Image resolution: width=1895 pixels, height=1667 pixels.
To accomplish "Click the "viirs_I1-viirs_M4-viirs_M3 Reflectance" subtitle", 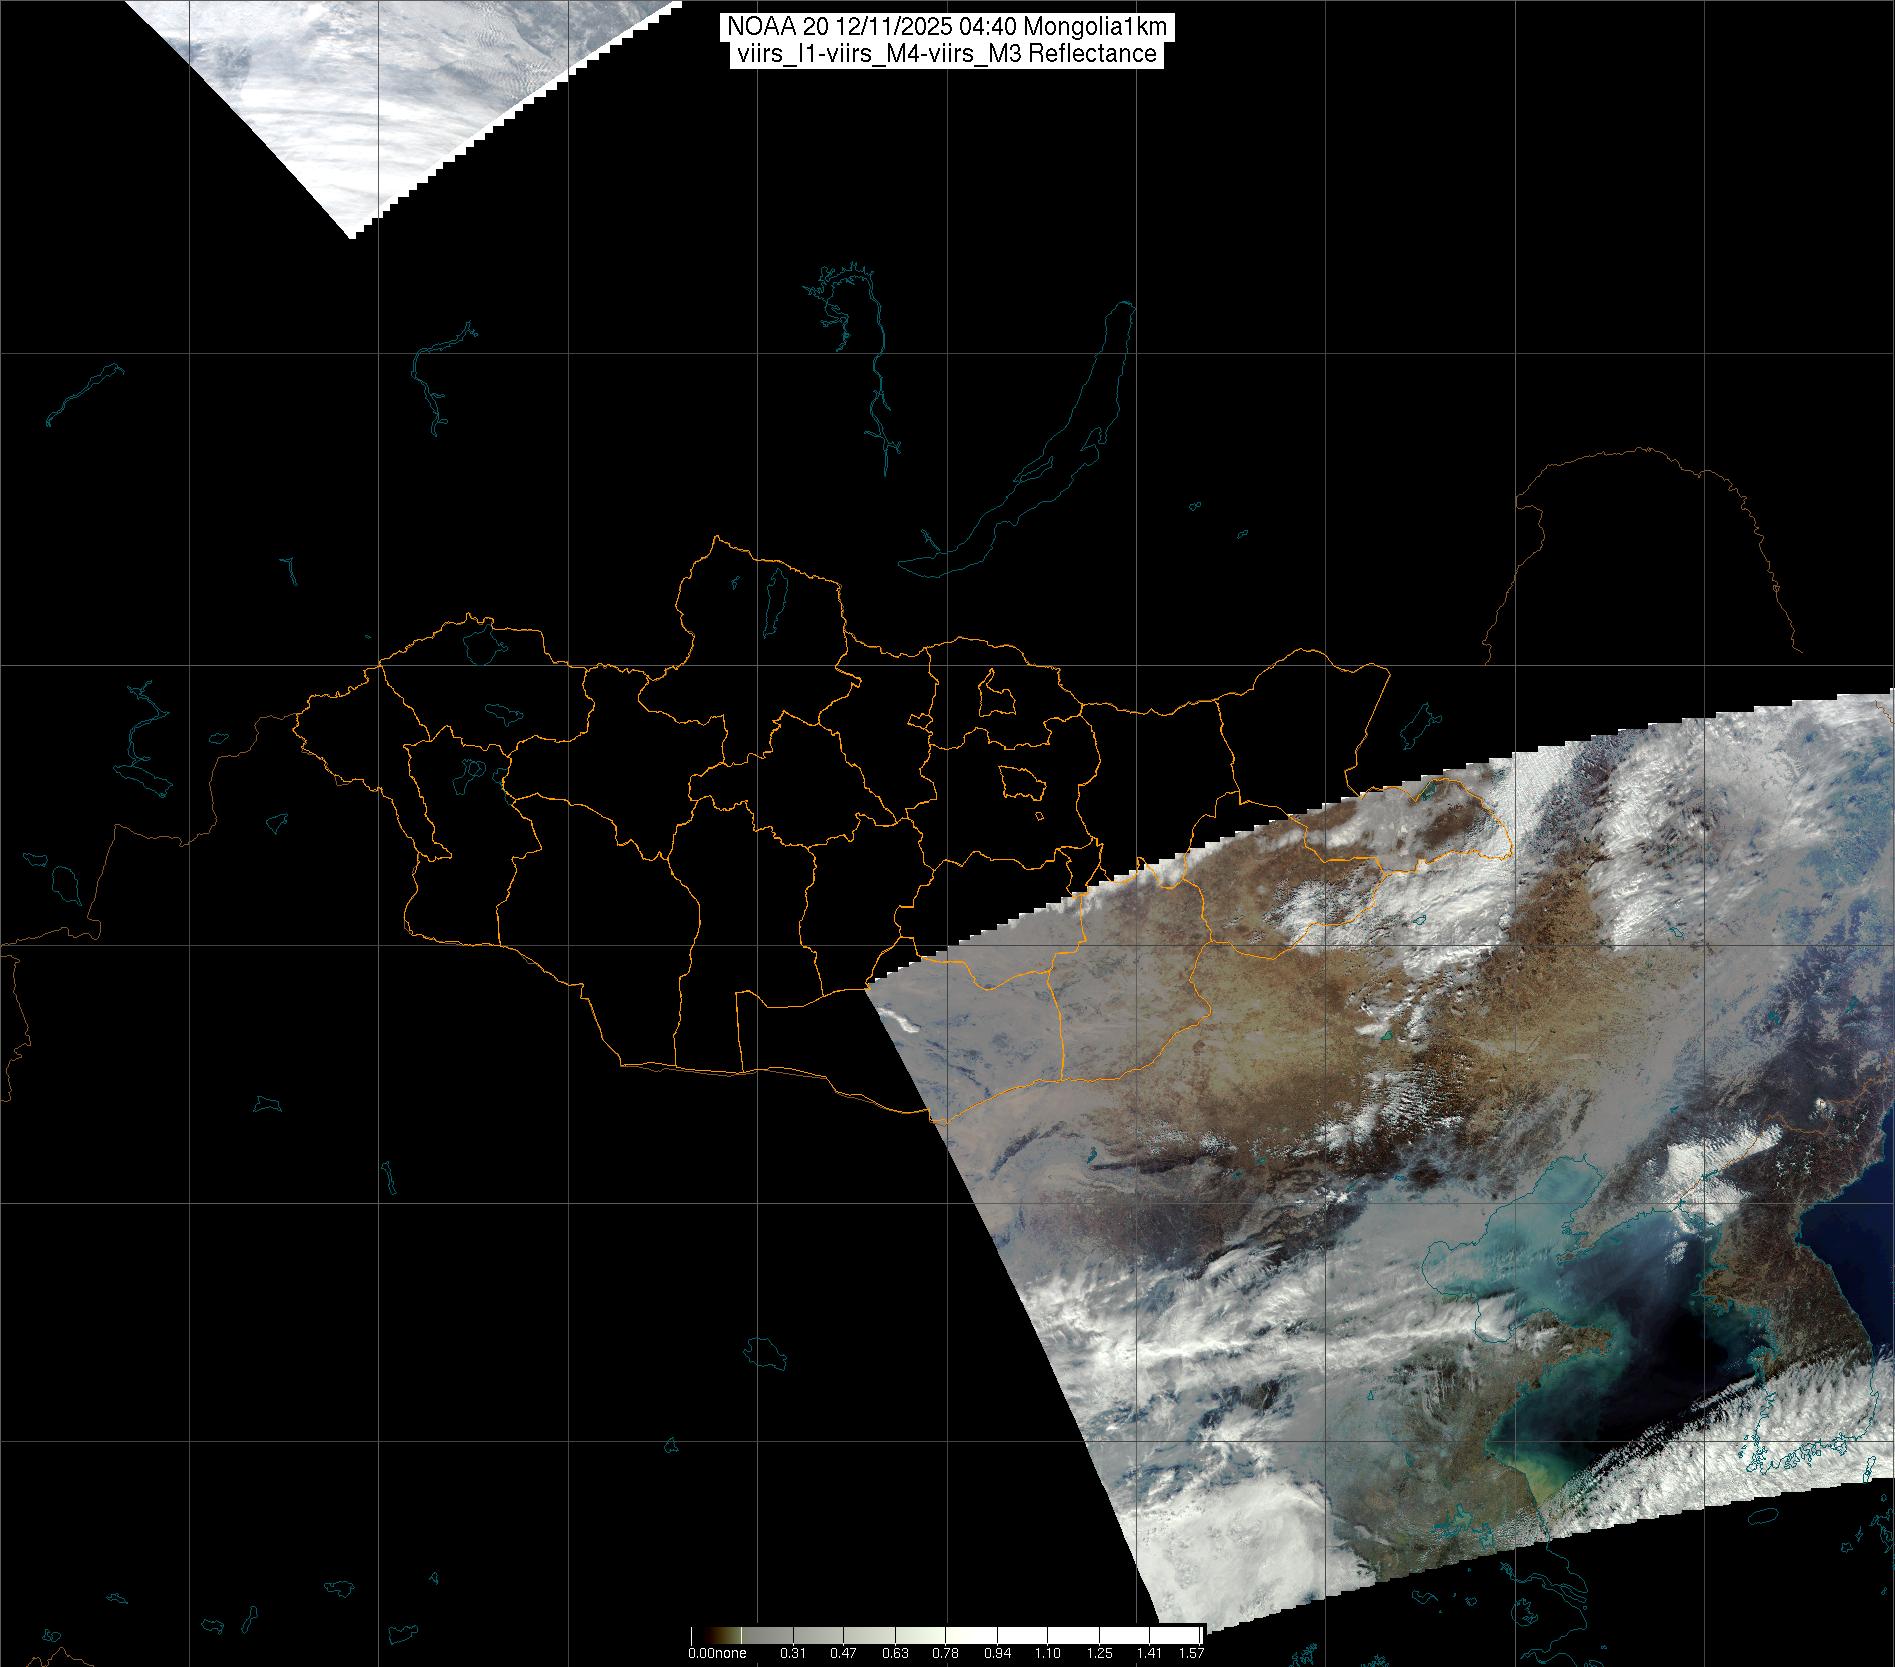I will (x=946, y=54).
